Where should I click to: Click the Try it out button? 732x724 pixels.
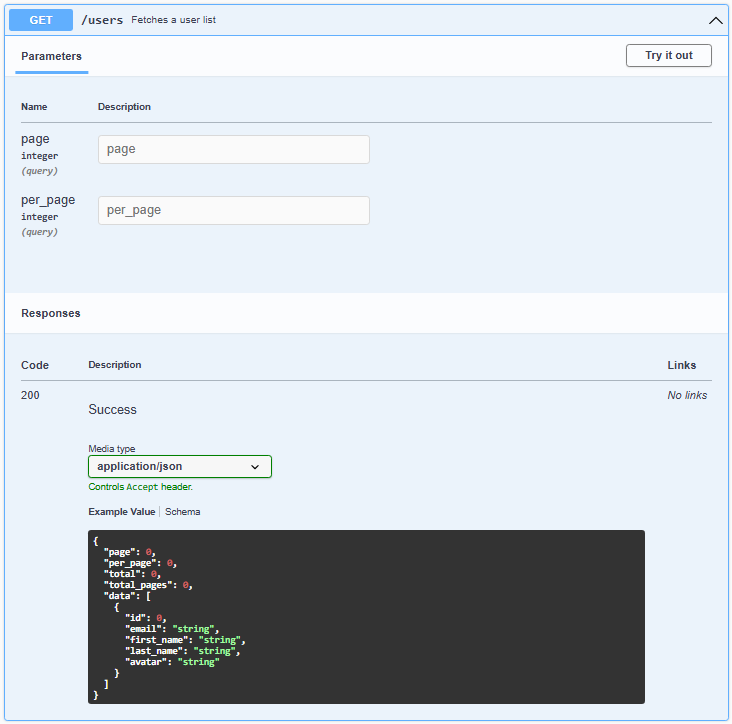(669, 56)
